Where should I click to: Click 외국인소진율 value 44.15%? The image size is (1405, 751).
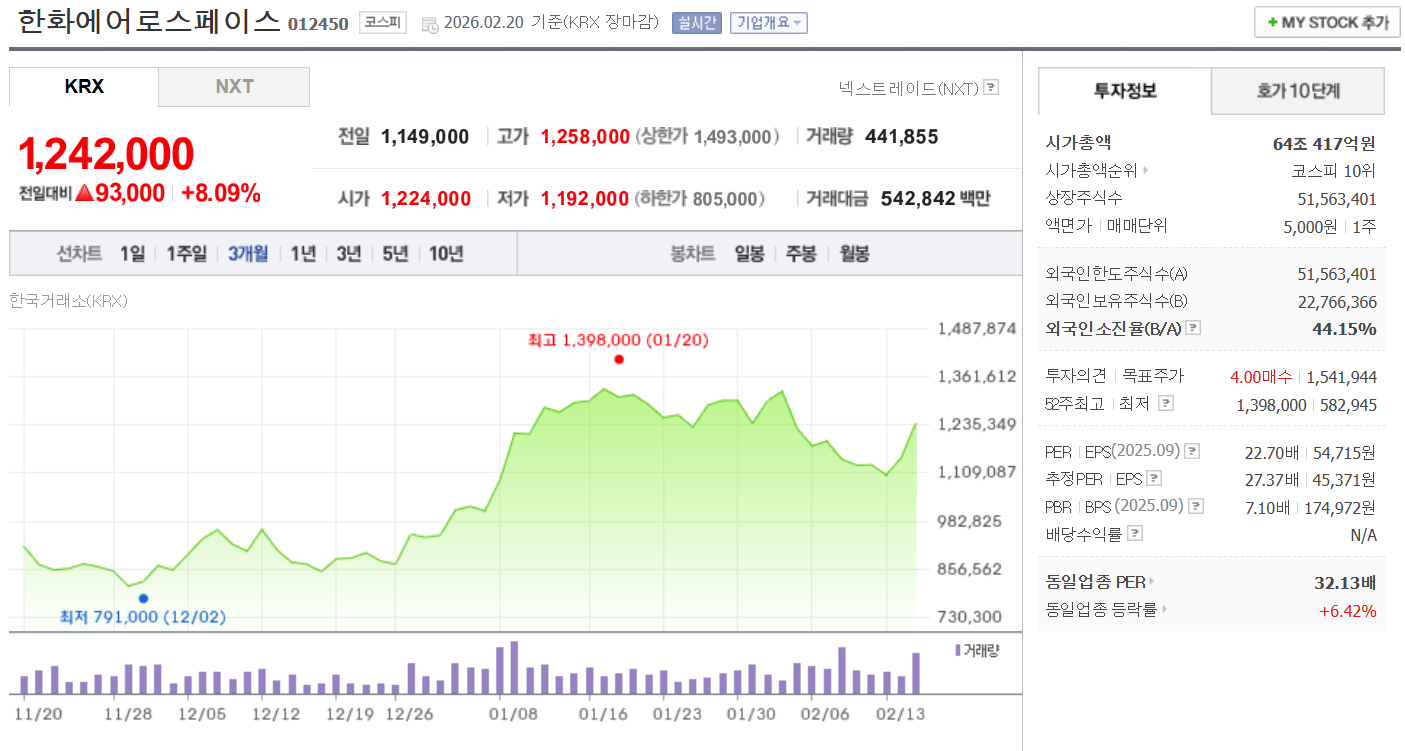[1344, 328]
